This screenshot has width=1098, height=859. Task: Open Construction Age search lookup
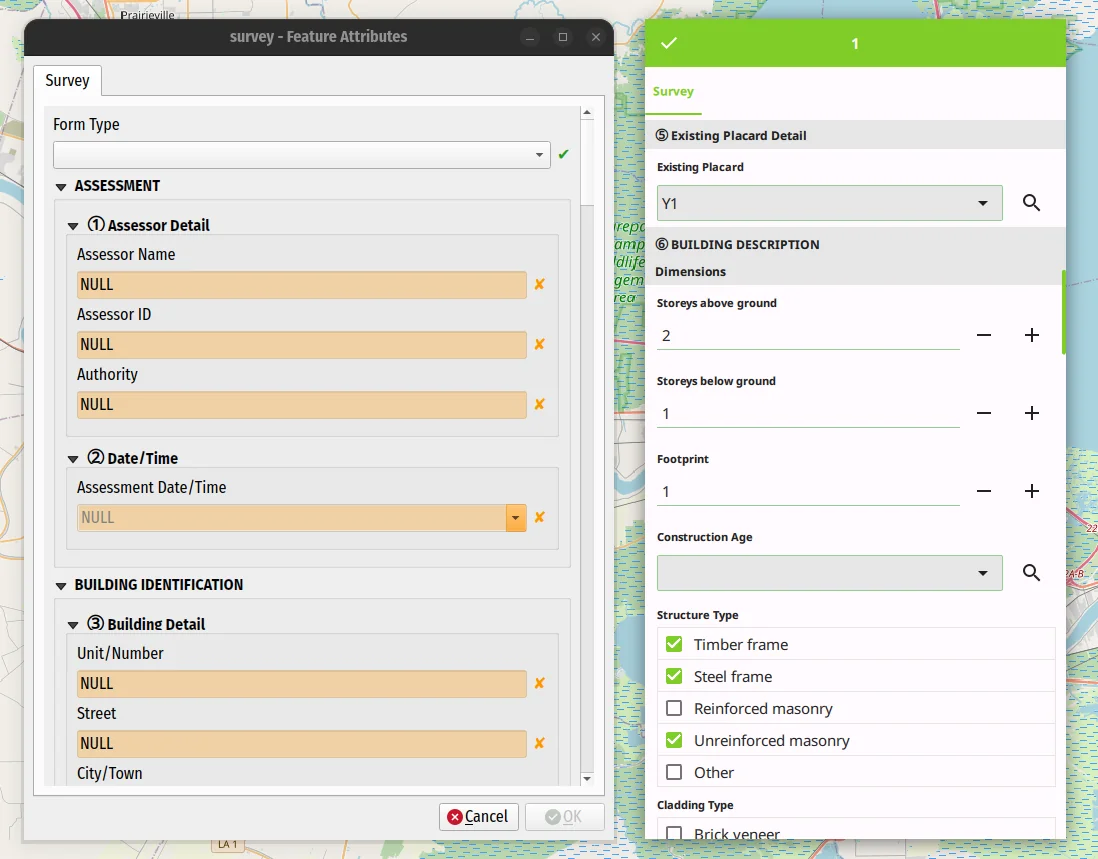(x=1031, y=572)
